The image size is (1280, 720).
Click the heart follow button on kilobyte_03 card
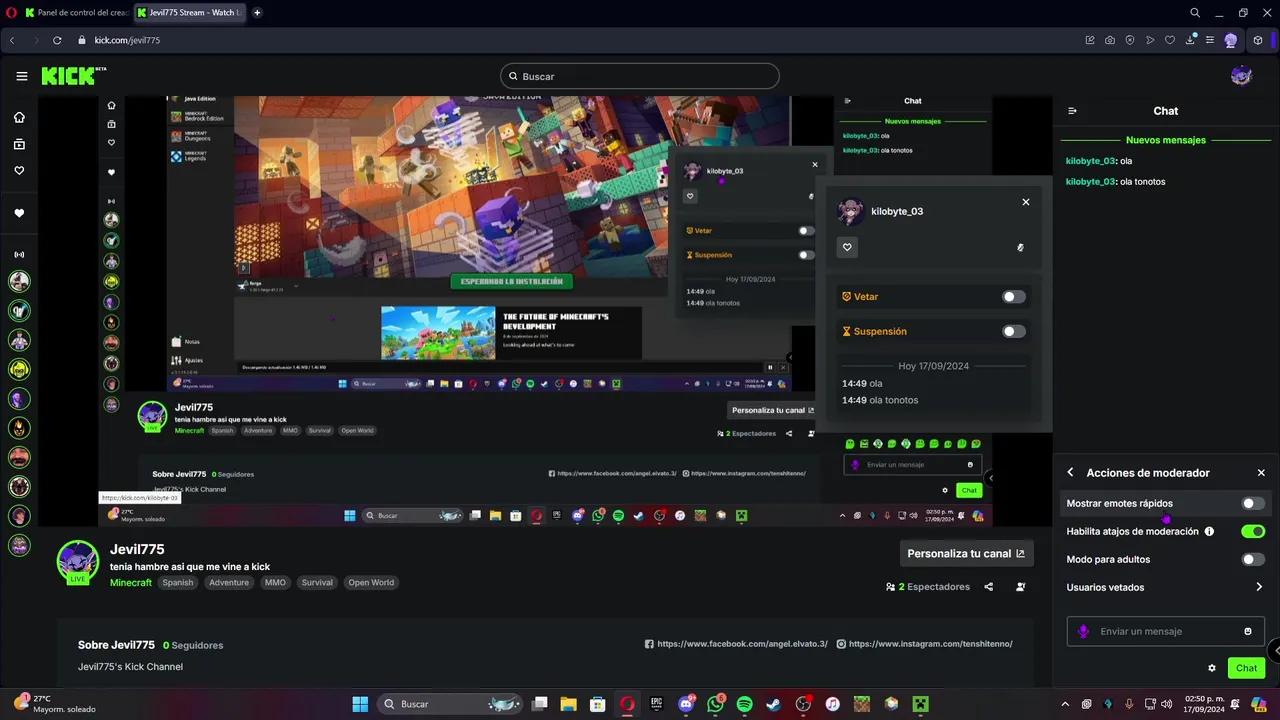[x=847, y=247]
